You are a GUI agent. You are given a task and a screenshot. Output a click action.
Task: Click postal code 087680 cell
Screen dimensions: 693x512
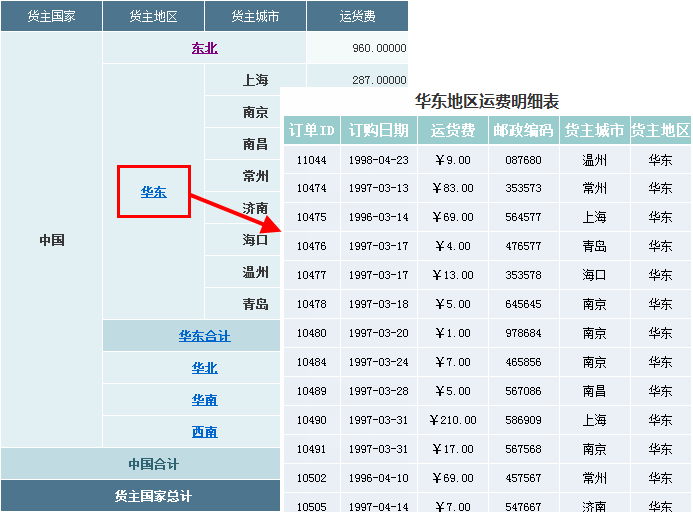pyautogui.click(x=523, y=160)
